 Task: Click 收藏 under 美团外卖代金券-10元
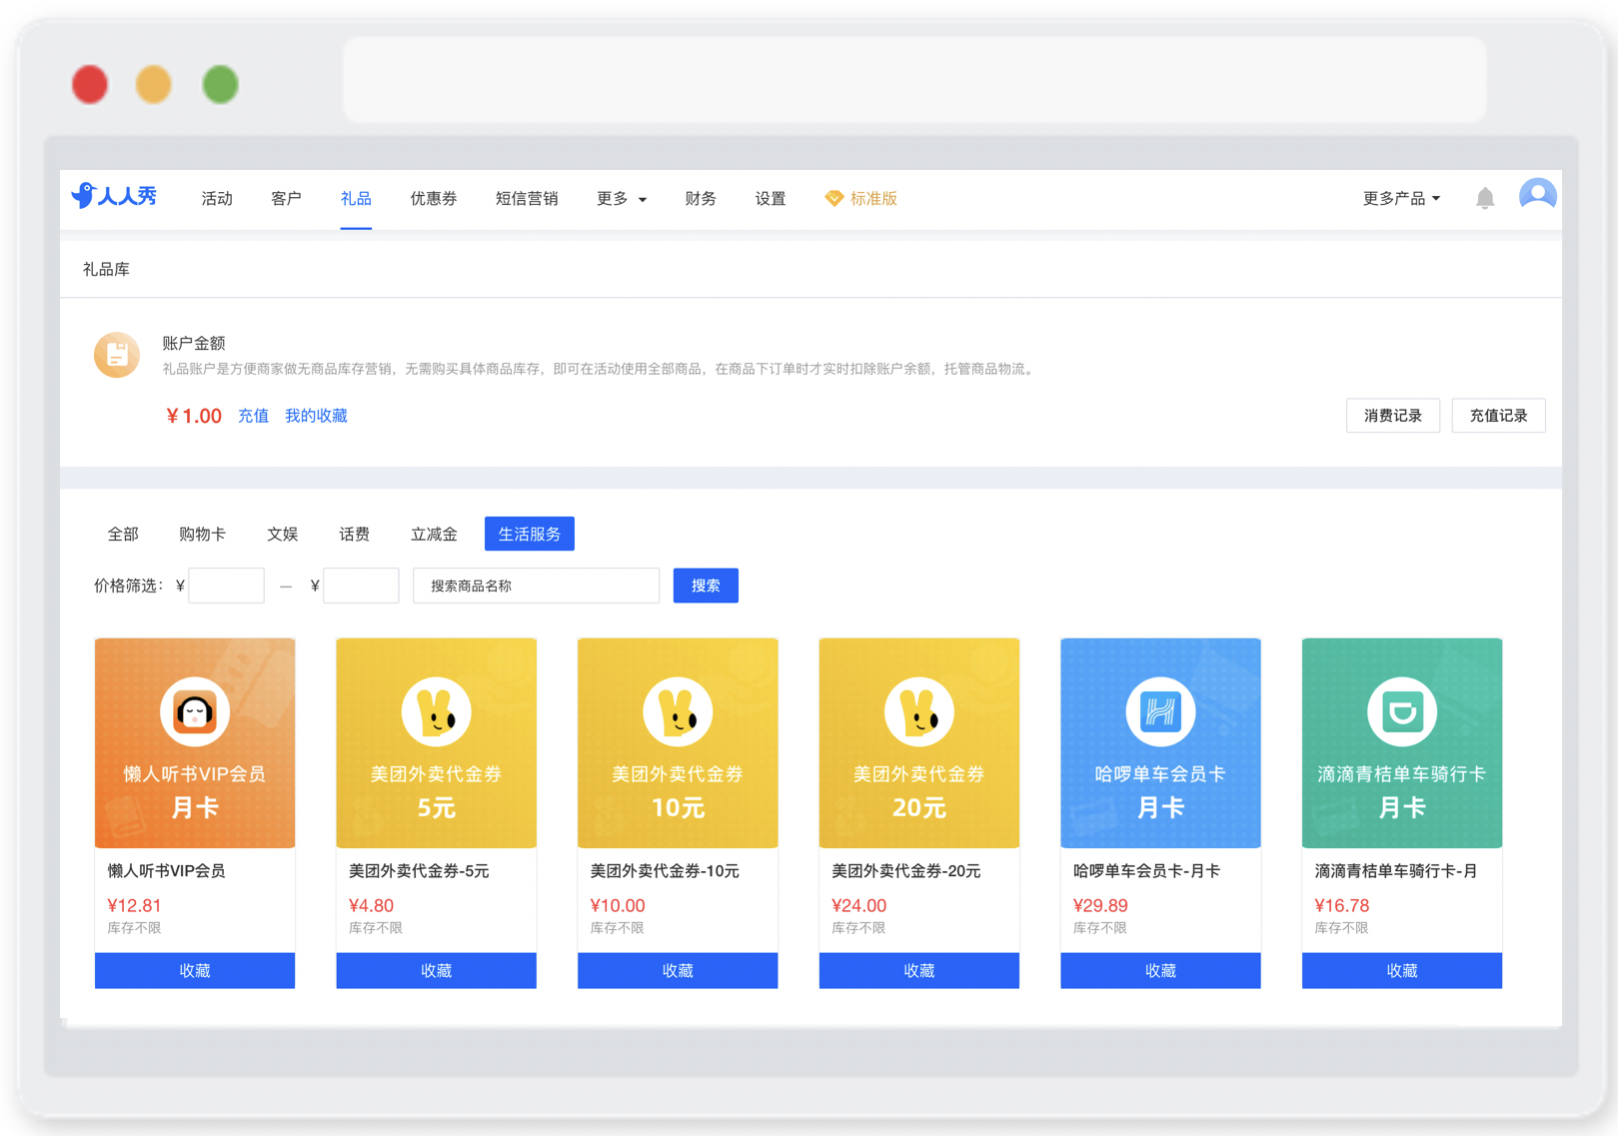(678, 971)
